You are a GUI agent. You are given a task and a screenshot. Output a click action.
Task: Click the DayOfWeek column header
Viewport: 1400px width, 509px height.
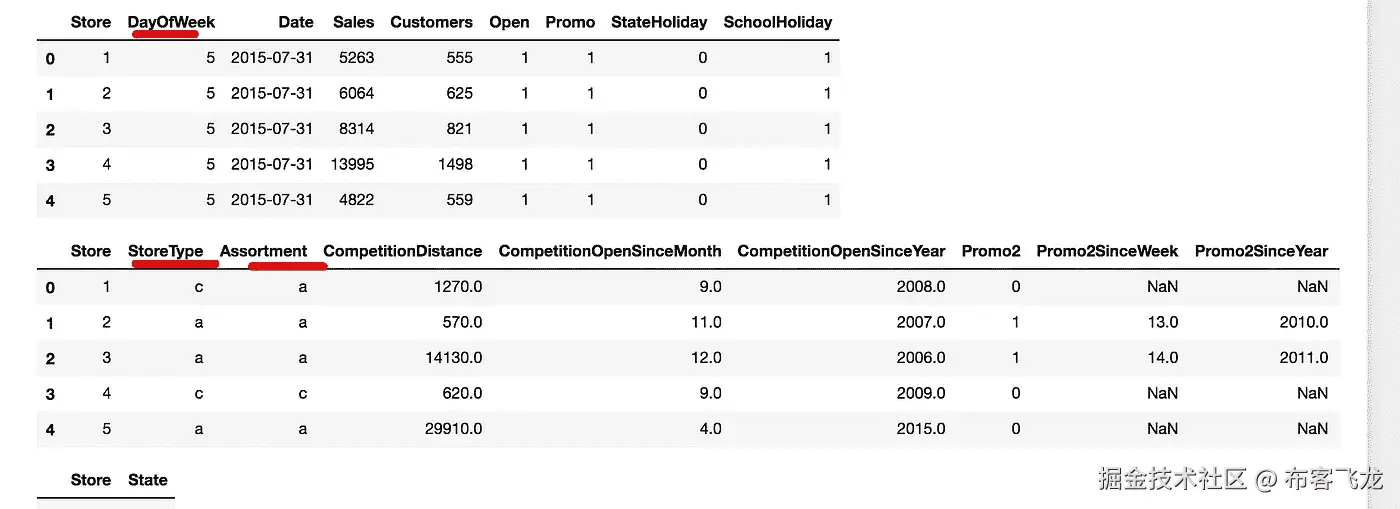click(171, 22)
